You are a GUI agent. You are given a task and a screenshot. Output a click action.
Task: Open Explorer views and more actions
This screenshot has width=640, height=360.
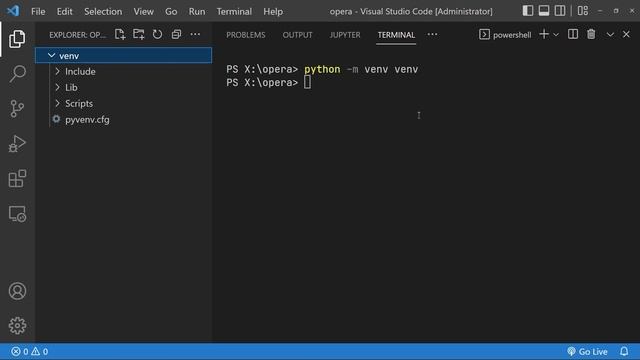point(195,34)
